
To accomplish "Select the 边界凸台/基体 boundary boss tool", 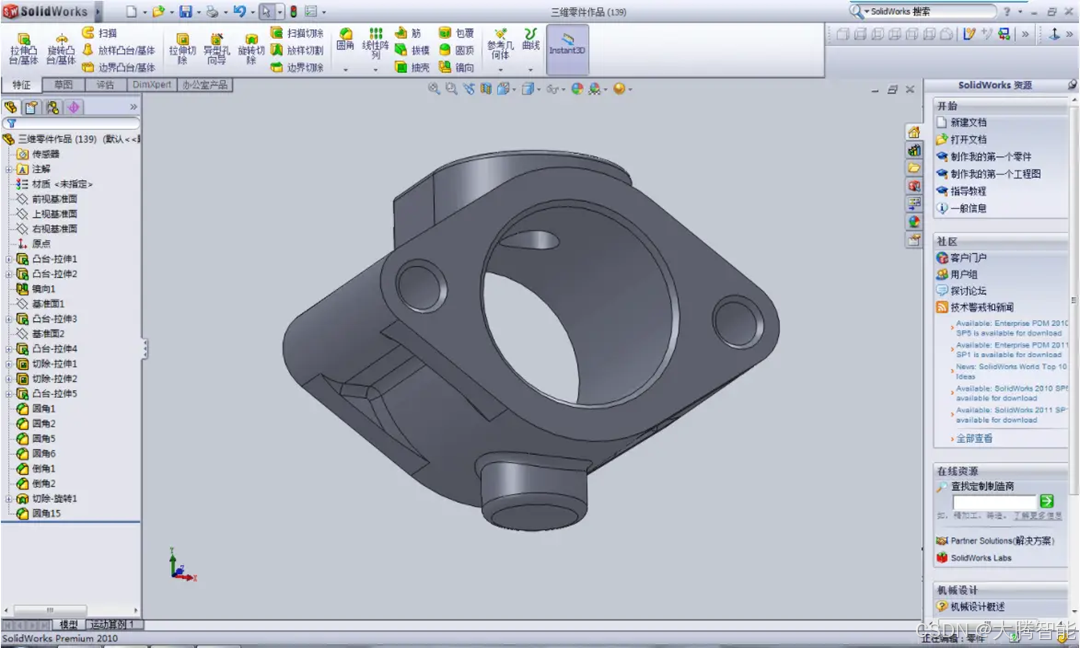I will [118, 67].
